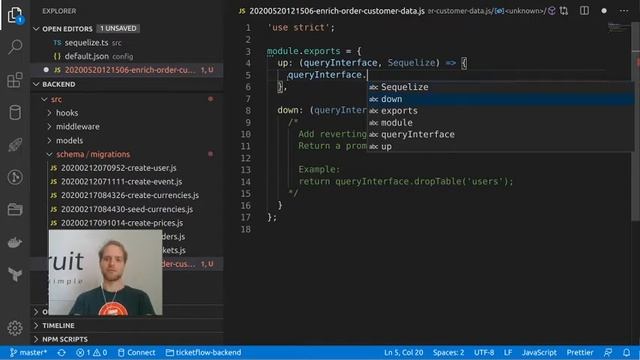Open the project folders icon view
This screenshot has width=640, height=360.
15,209
